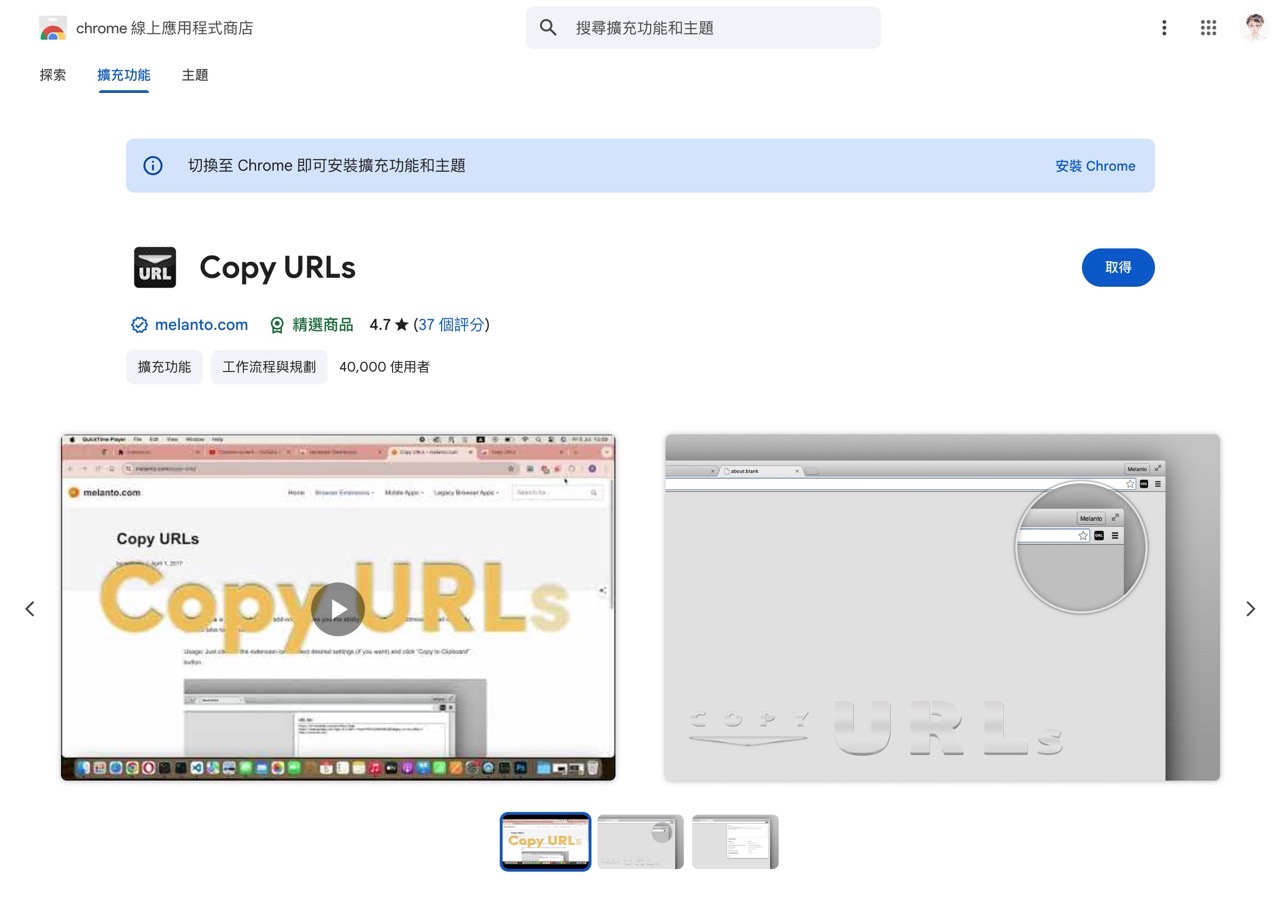Open the melanto.com publisher link
The height and width of the screenshot is (906, 1280).
(201, 325)
